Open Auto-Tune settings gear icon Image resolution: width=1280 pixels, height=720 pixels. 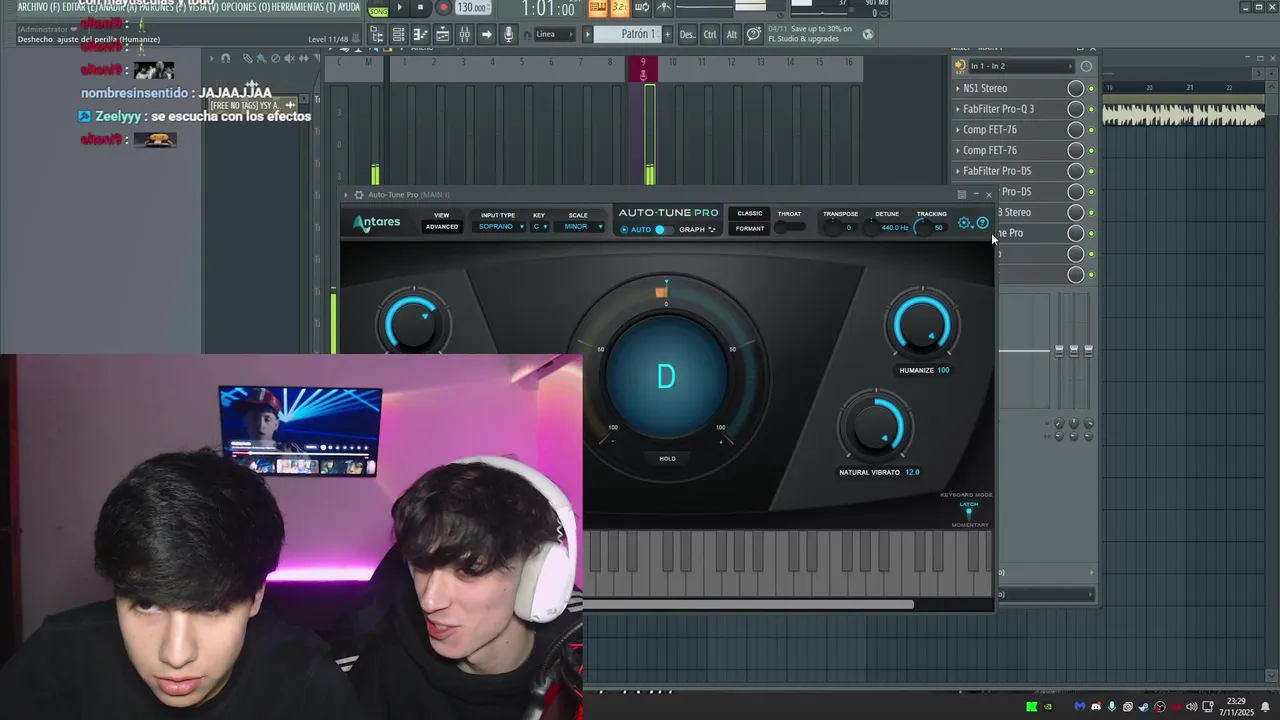(x=964, y=223)
